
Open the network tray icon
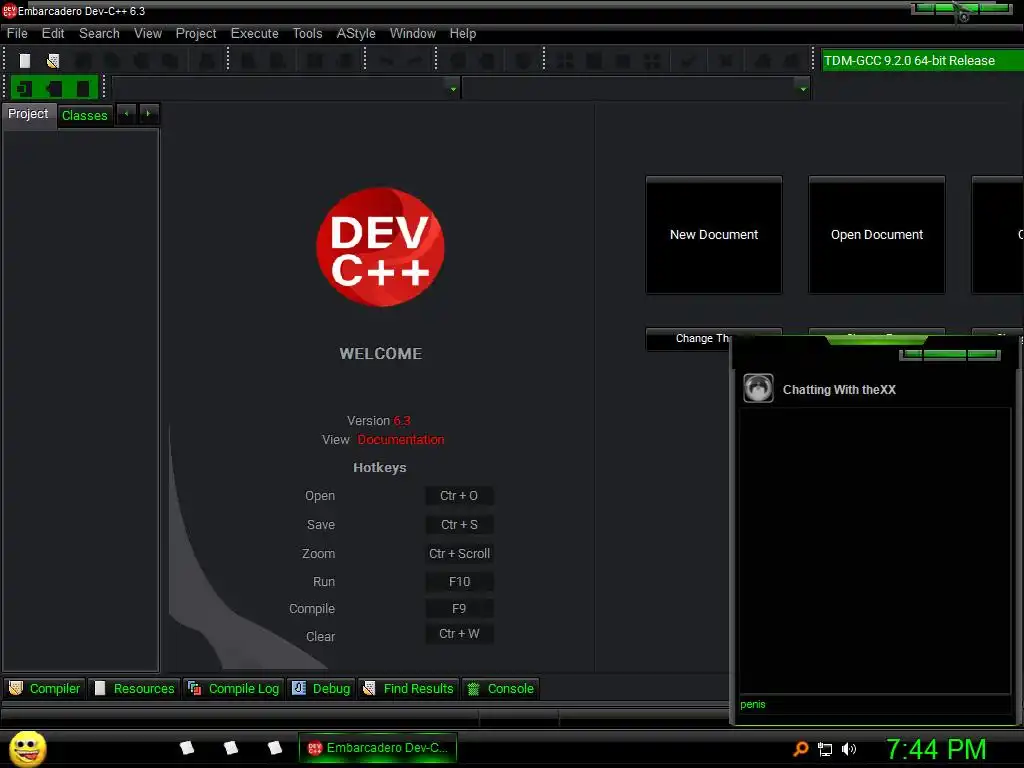(x=825, y=750)
